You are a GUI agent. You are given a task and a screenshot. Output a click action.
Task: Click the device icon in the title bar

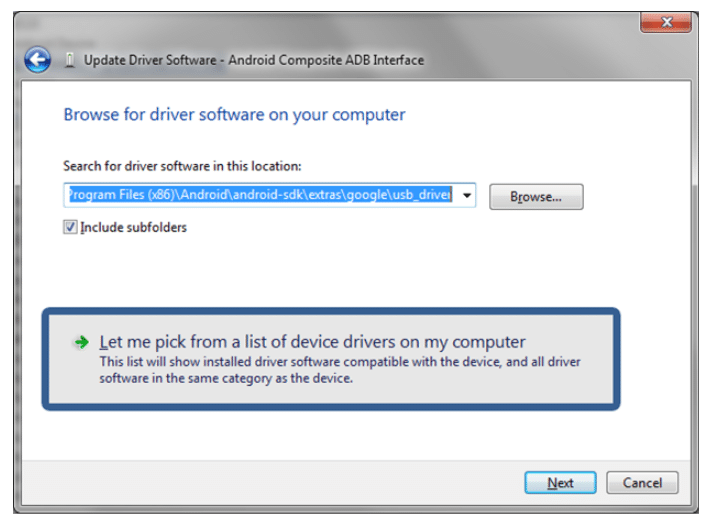(x=69, y=60)
